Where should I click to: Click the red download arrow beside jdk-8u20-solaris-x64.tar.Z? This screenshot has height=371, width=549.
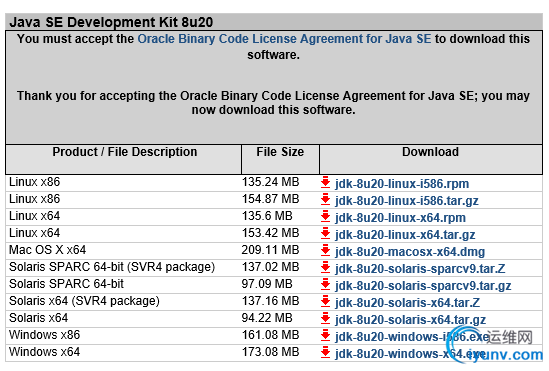(326, 302)
